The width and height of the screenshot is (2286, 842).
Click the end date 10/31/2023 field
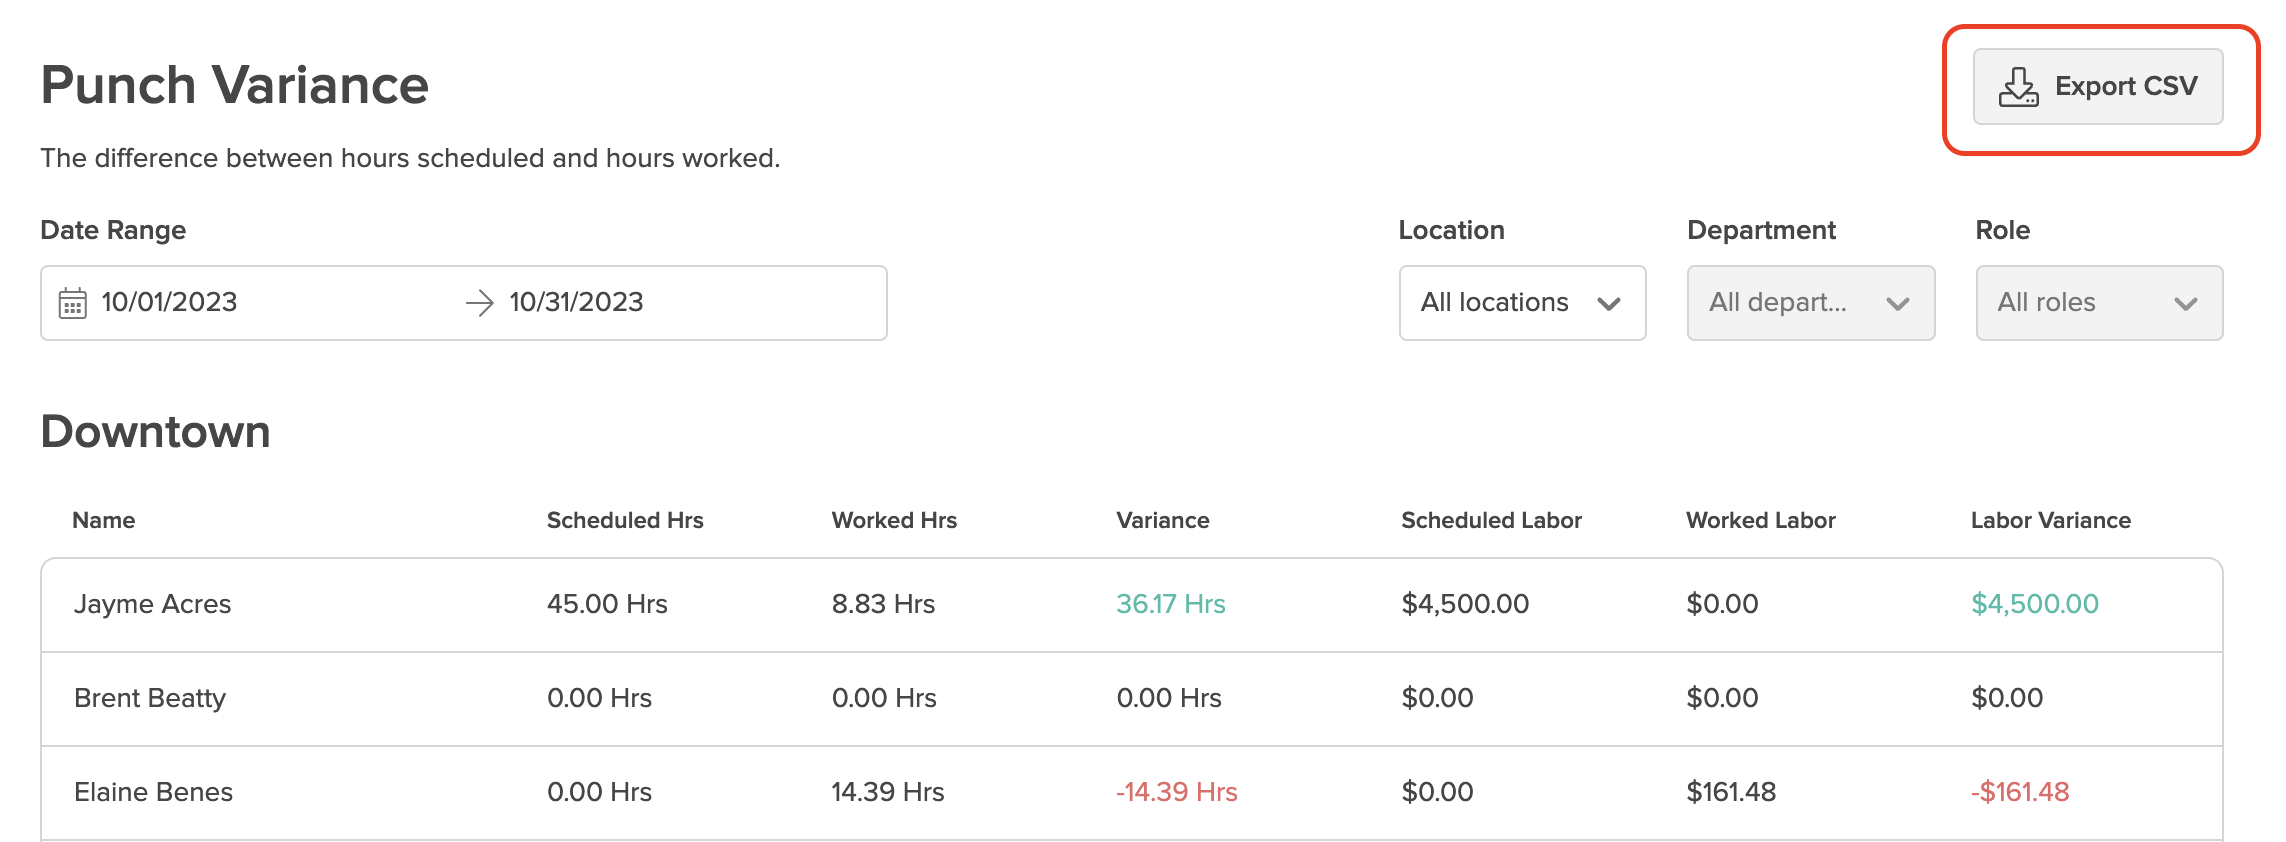(x=576, y=303)
